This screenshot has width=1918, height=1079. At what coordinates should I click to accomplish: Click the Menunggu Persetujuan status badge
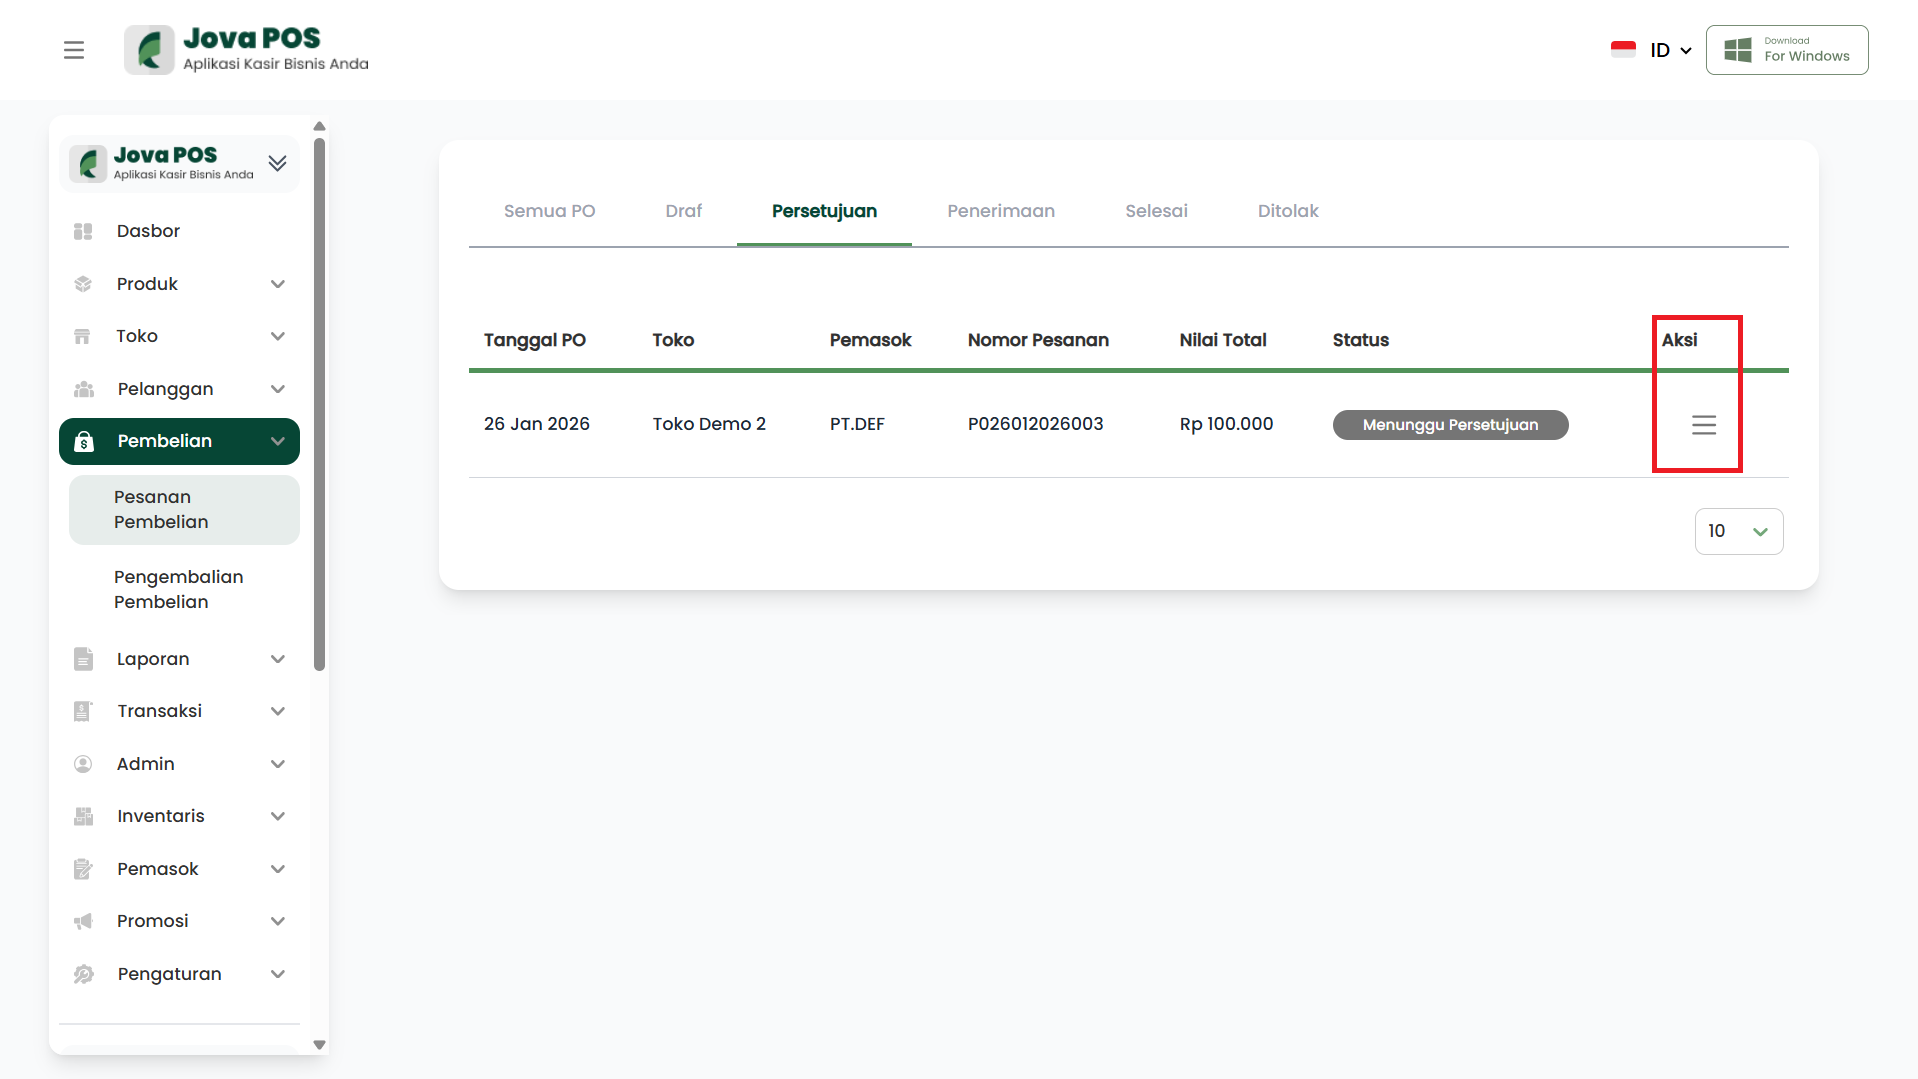coord(1449,425)
